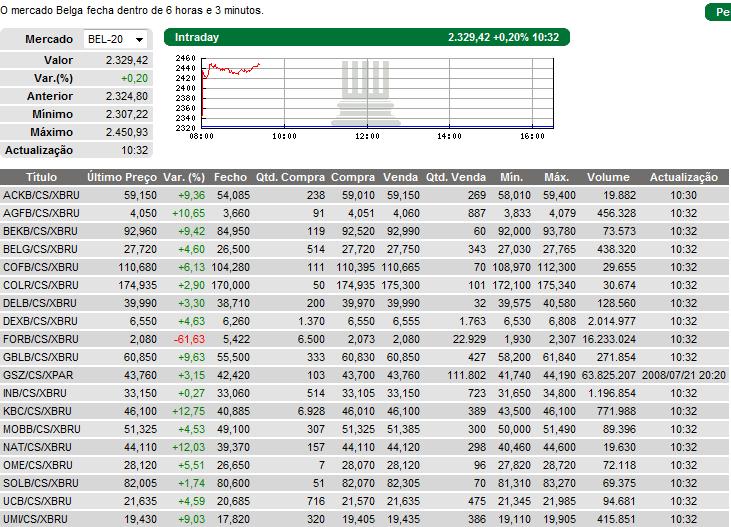Sort by Venda column header

coord(400,177)
